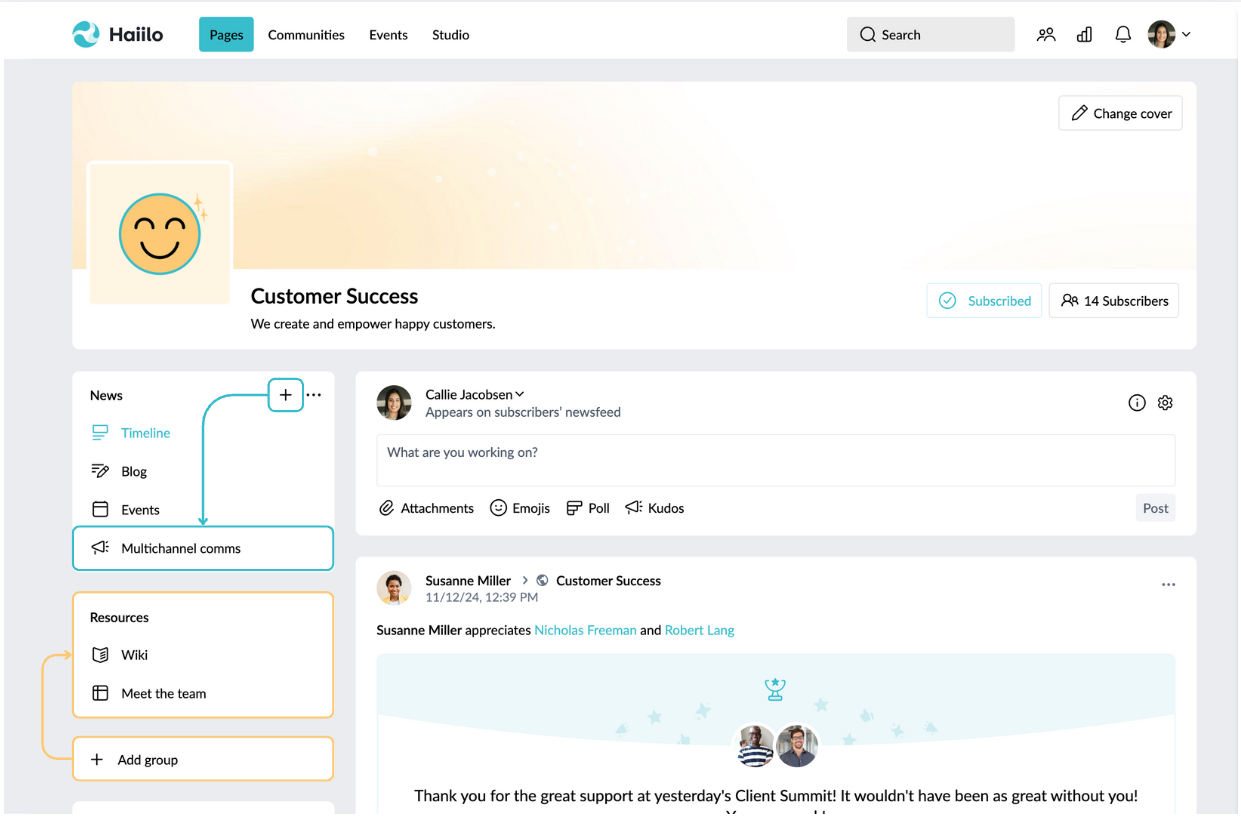Open the people directory icon
Image resolution: width=1241 pixels, height=818 pixels.
(1046, 34)
